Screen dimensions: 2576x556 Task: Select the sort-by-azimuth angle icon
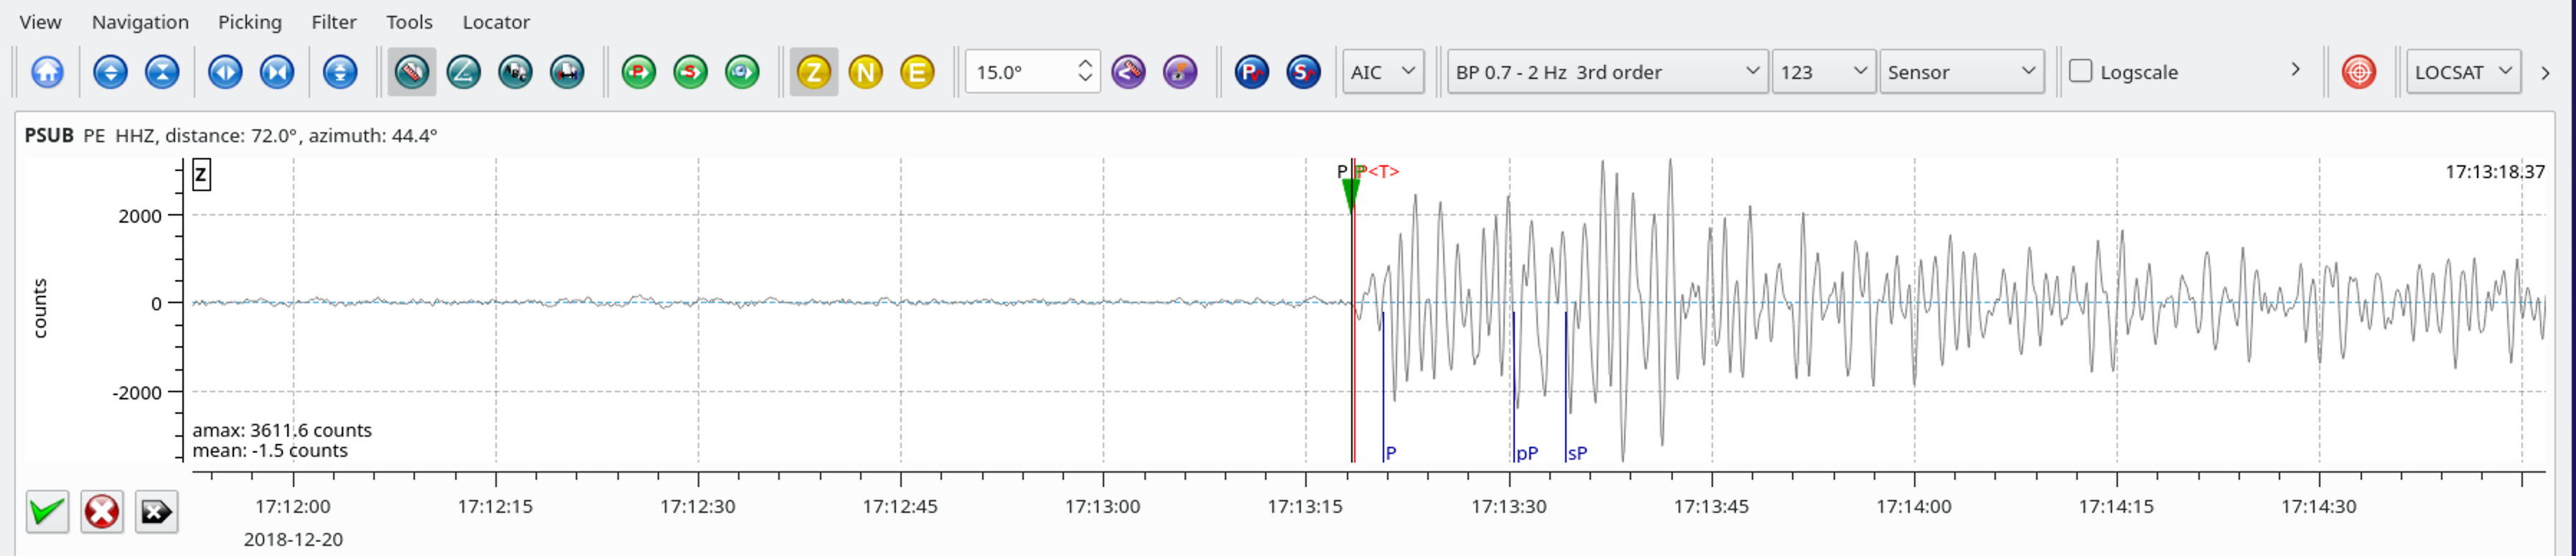click(x=463, y=72)
